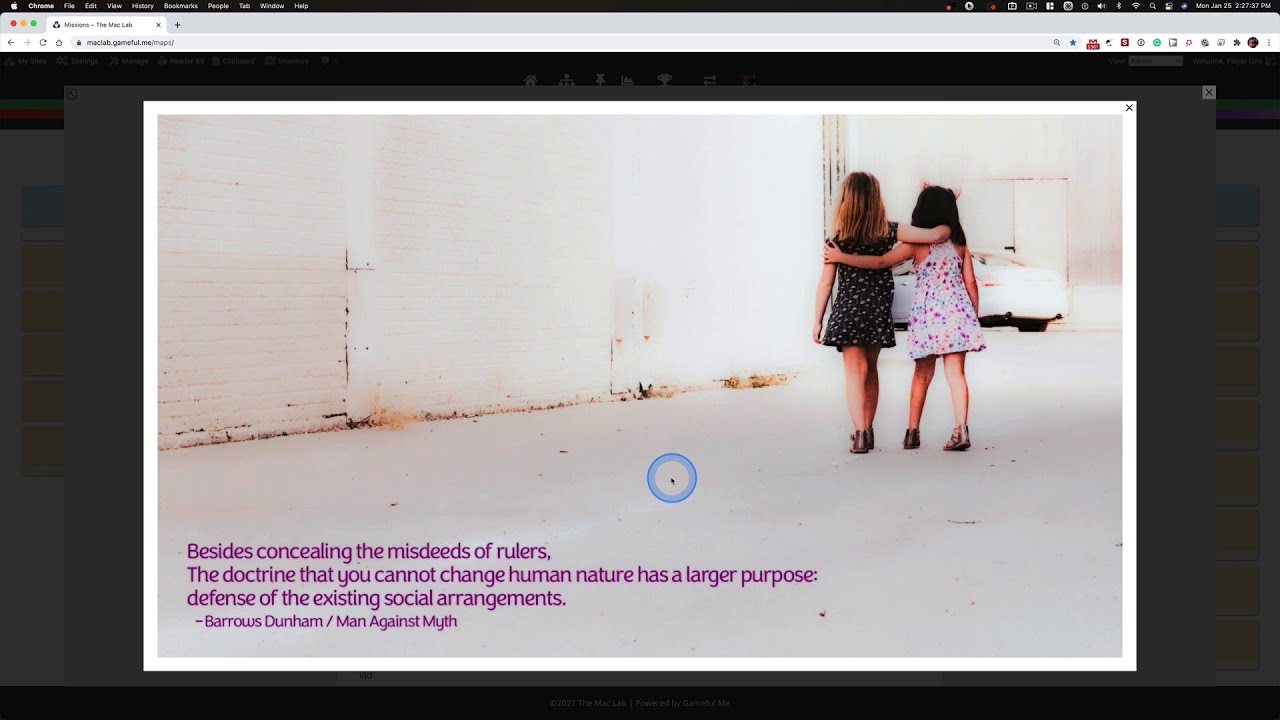
Task: Click the comments bubble in admin bar
Action: 329,61
